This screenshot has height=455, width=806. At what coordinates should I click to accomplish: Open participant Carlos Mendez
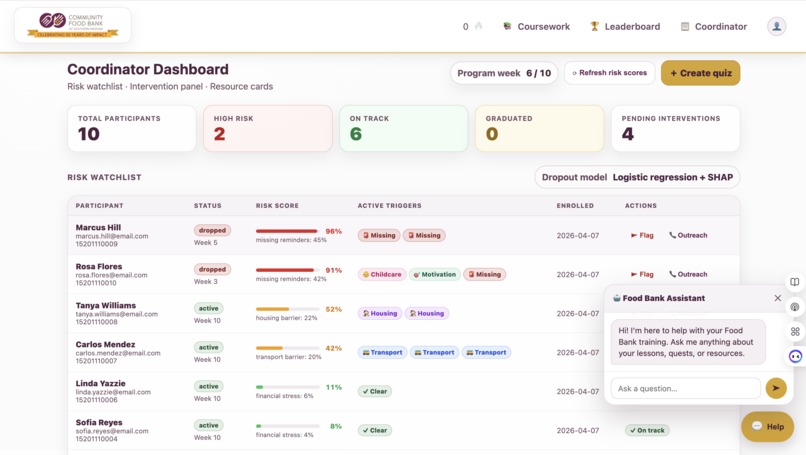click(x=105, y=344)
